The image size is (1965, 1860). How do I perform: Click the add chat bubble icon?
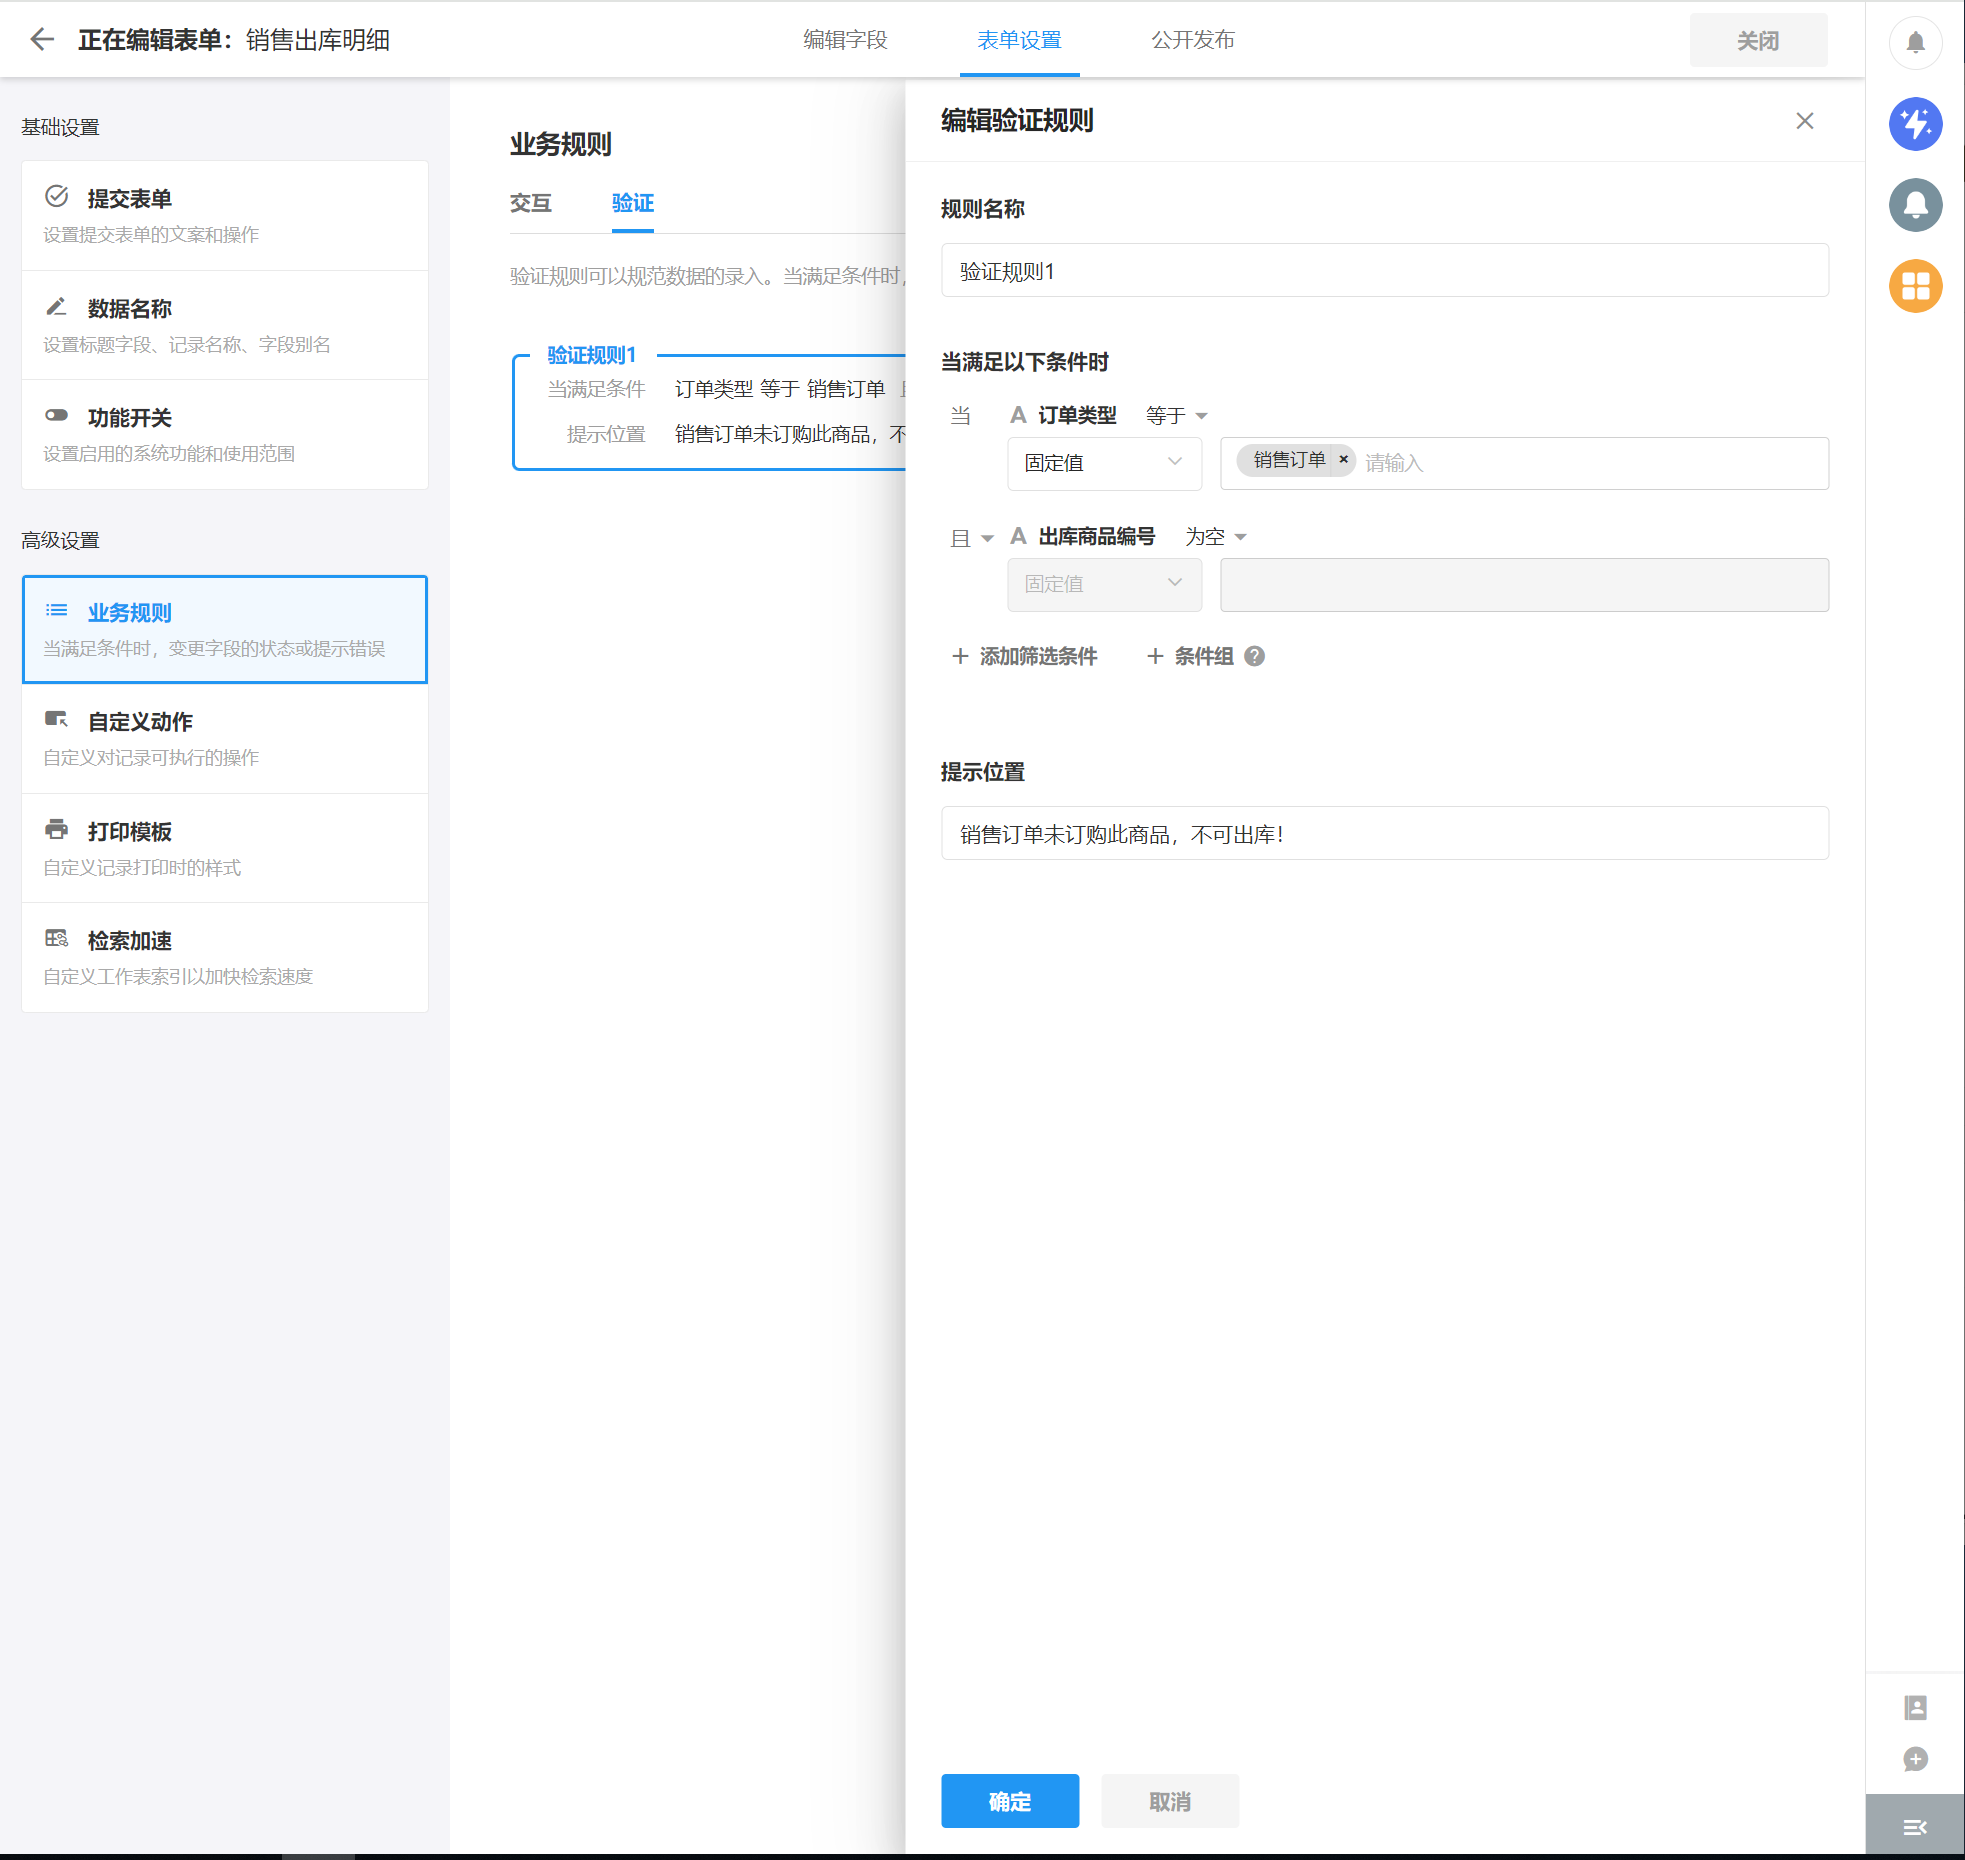(x=1915, y=1759)
